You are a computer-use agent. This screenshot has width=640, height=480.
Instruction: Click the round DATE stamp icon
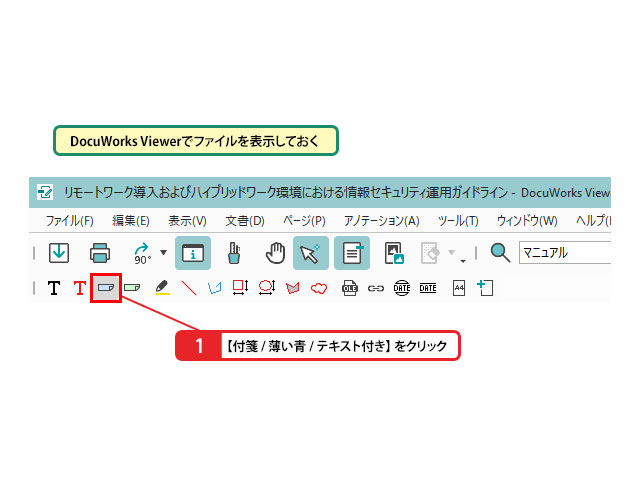402,288
